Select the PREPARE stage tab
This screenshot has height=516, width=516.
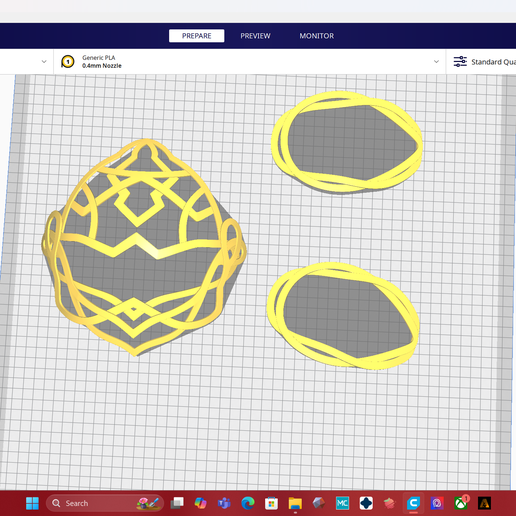[196, 36]
